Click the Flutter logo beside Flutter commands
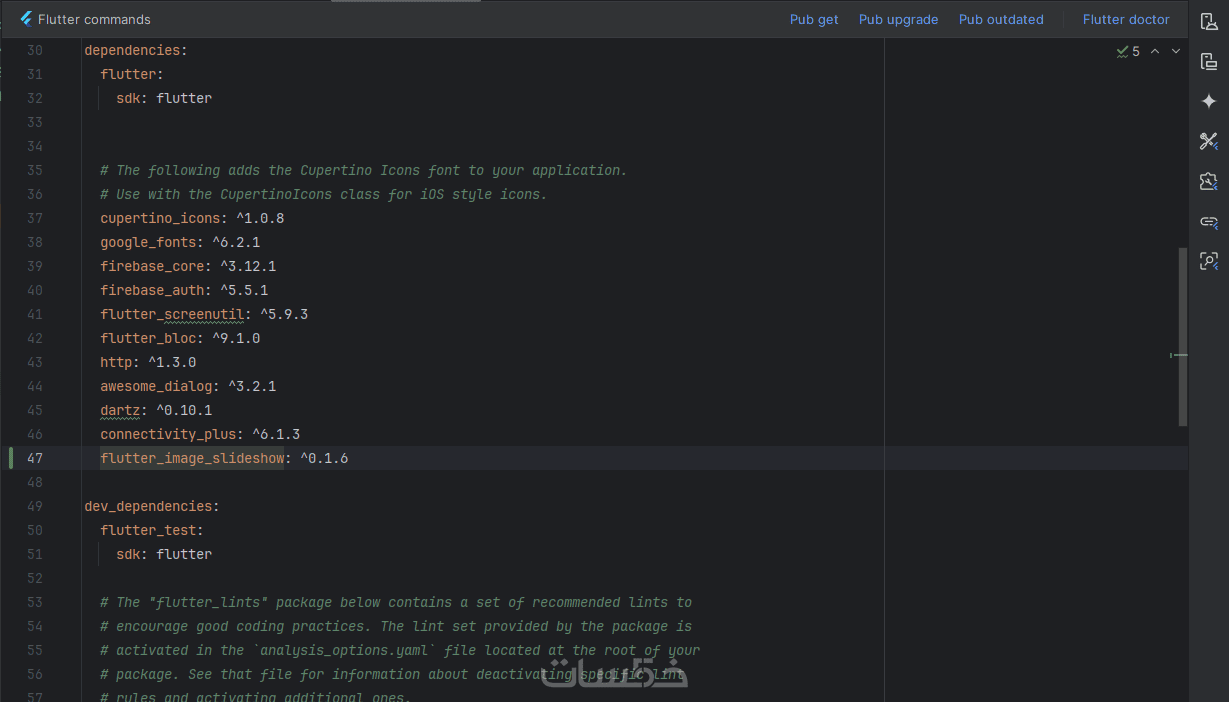 (x=26, y=19)
